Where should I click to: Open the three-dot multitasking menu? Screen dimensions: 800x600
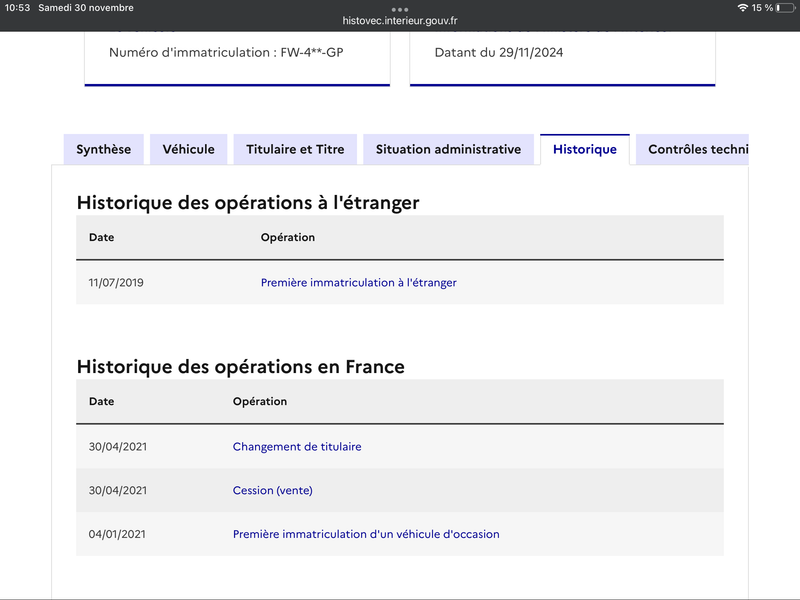[x=399, y=9]
